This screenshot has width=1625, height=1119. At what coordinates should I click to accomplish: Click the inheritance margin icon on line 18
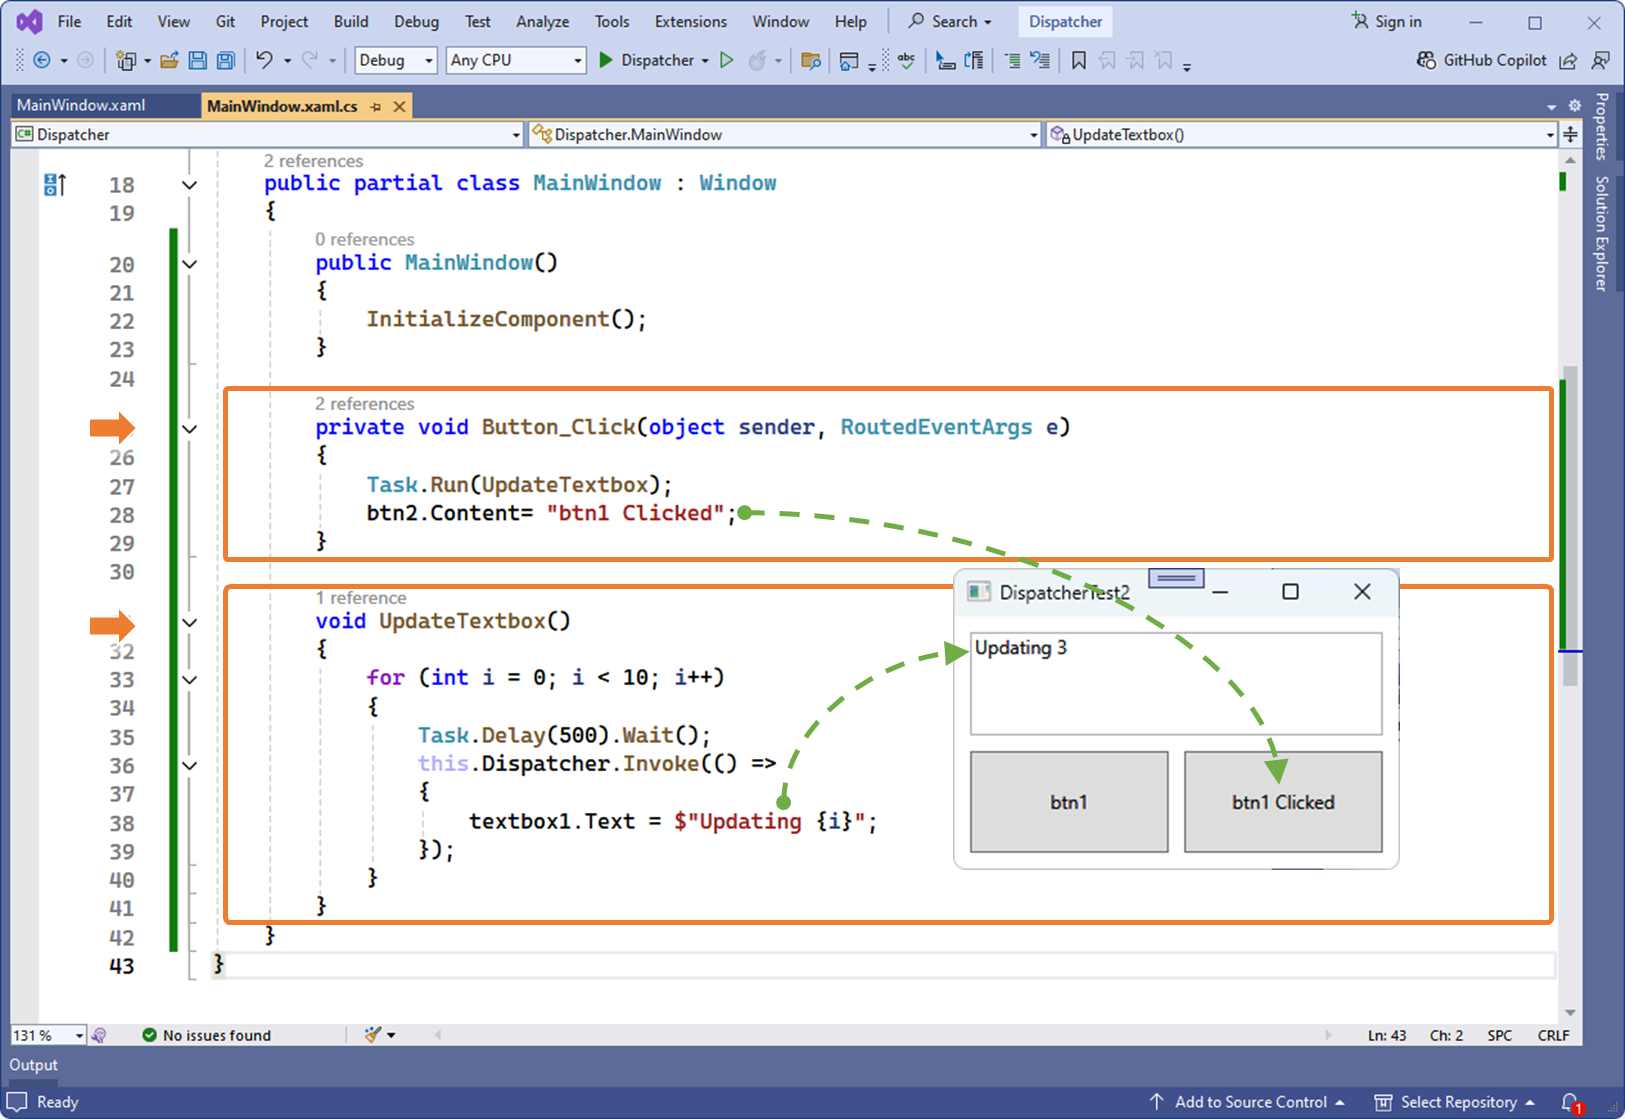pos(55,184)
